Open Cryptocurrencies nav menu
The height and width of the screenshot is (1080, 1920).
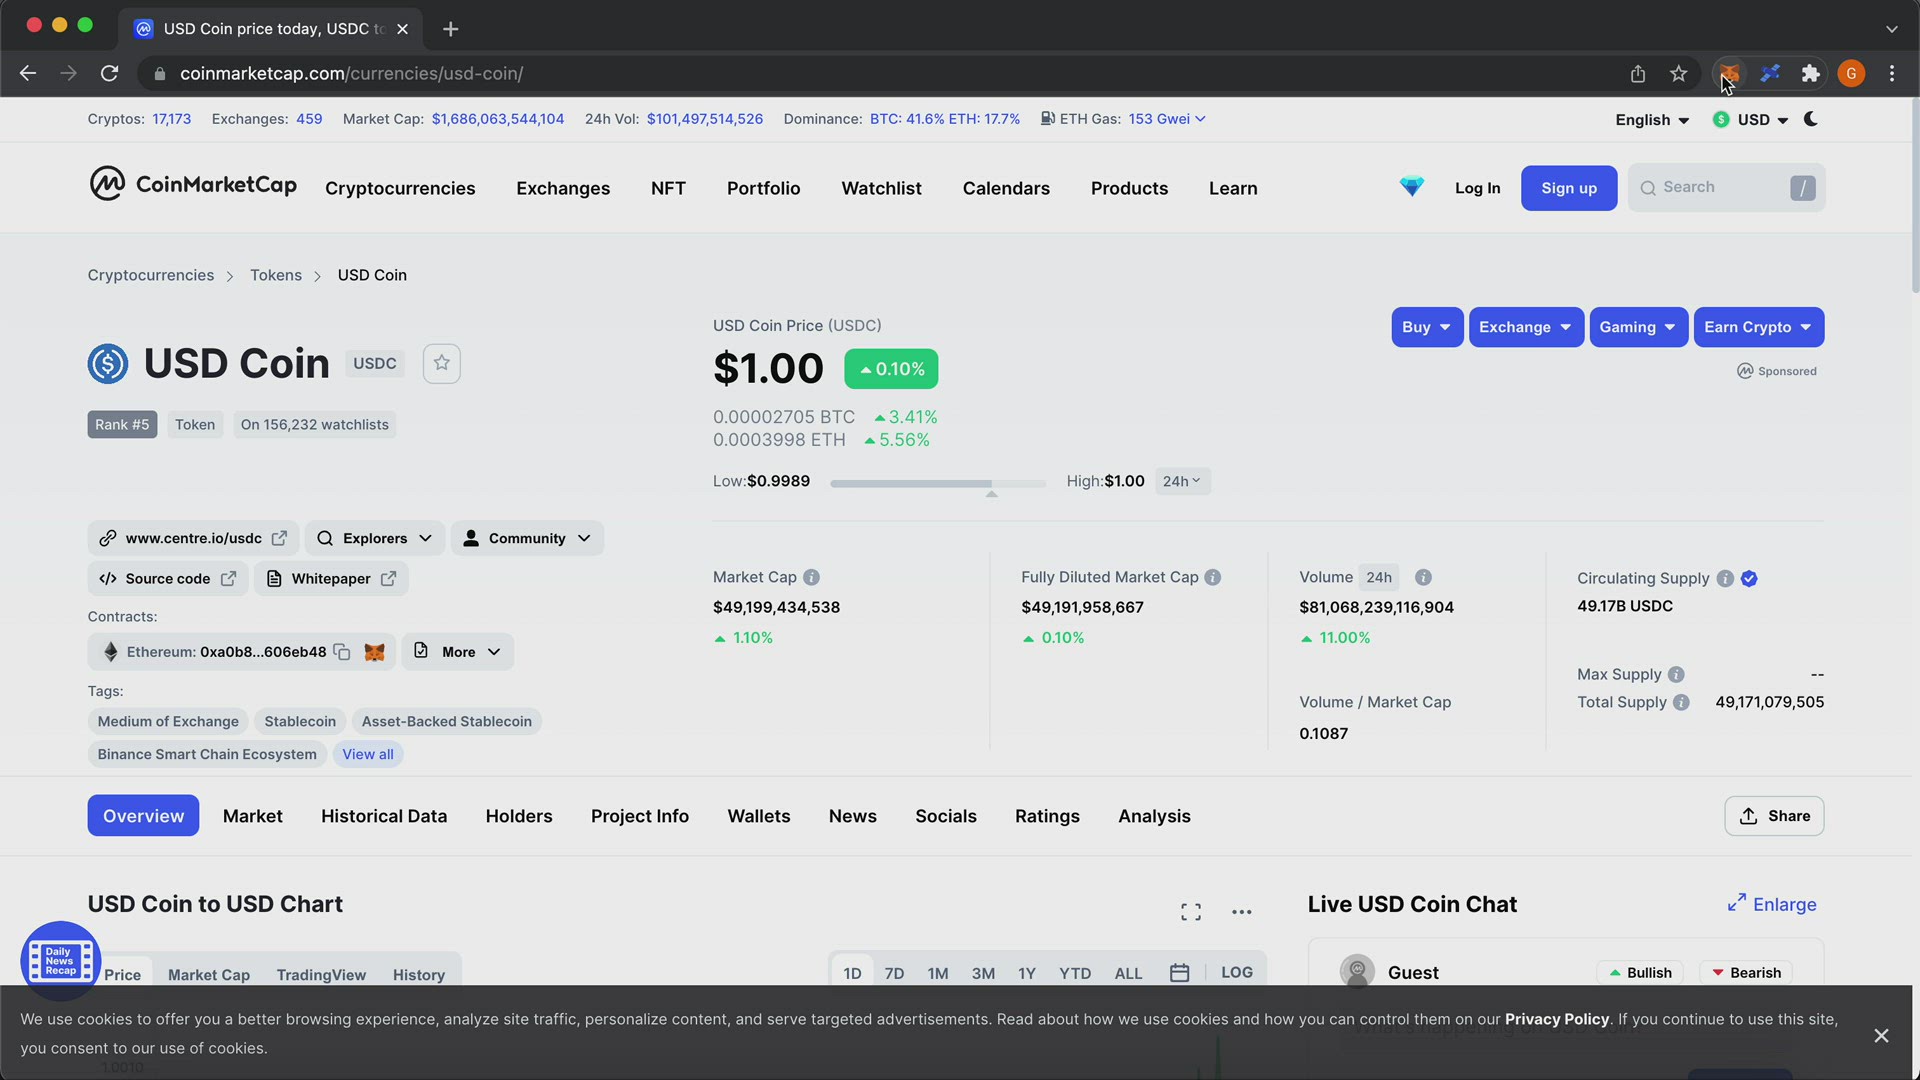pos(400,188)
